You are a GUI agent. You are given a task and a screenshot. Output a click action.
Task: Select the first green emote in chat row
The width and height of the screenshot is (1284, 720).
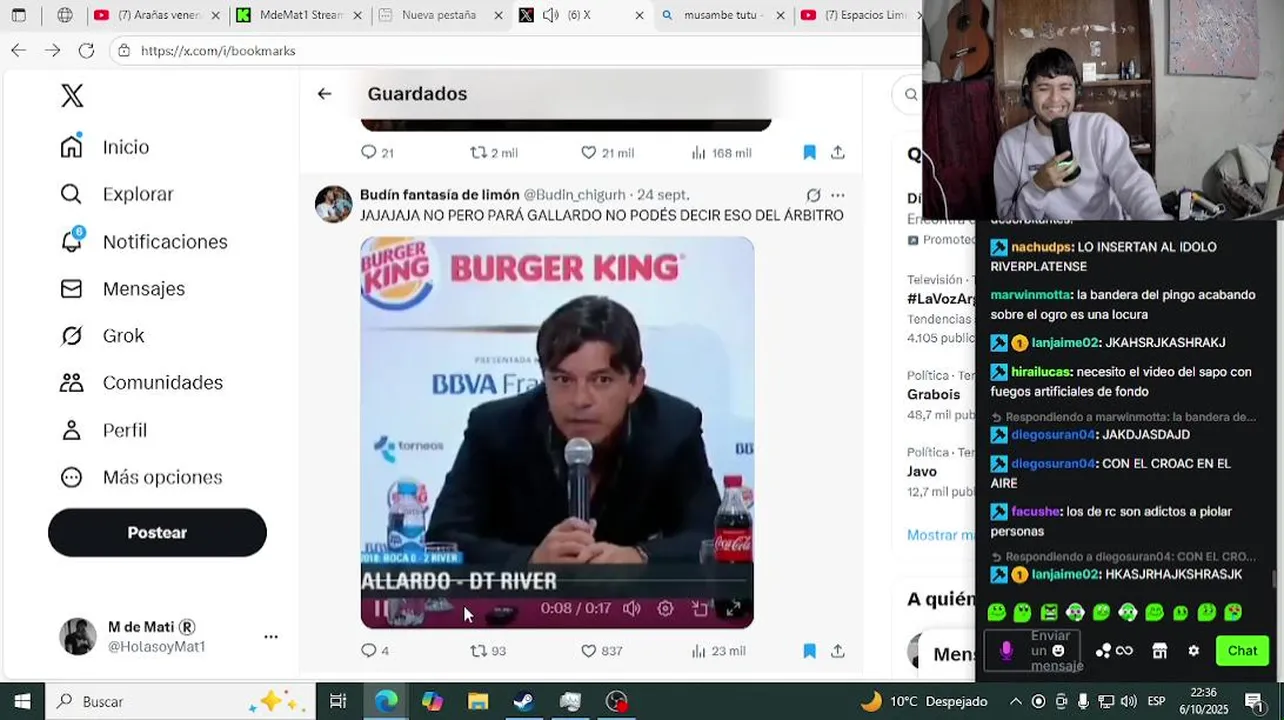[996, 611]
